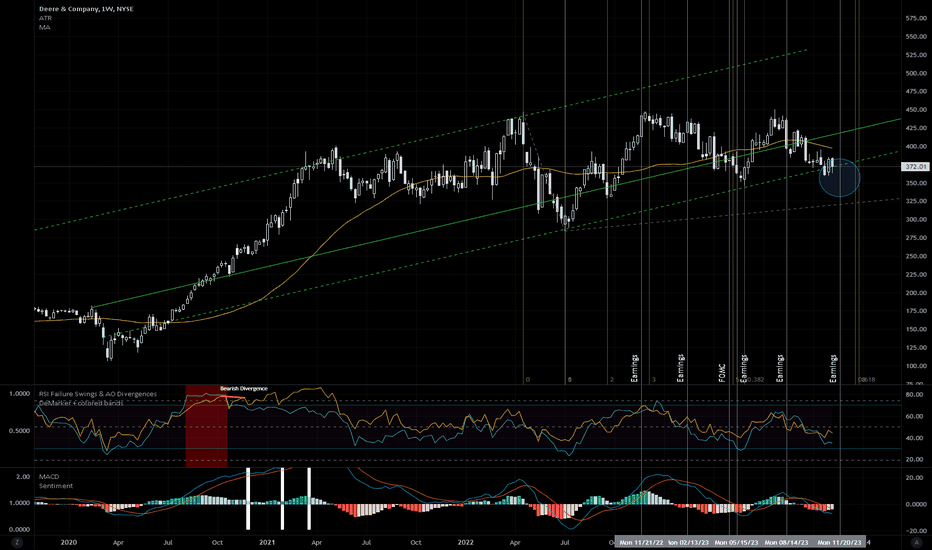Click the -20.00 MACD scale label

(914, 531)
